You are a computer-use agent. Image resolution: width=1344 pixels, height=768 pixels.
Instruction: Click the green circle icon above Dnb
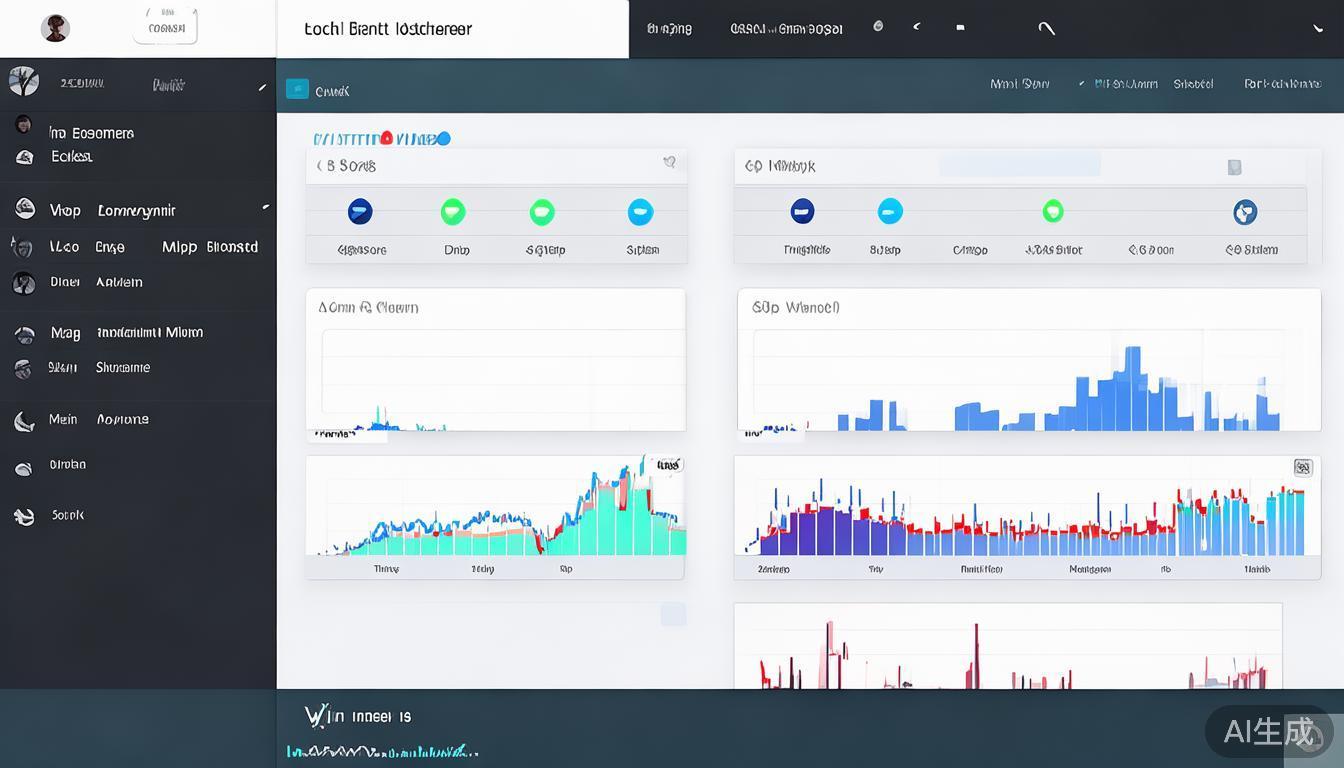point(453,211)
